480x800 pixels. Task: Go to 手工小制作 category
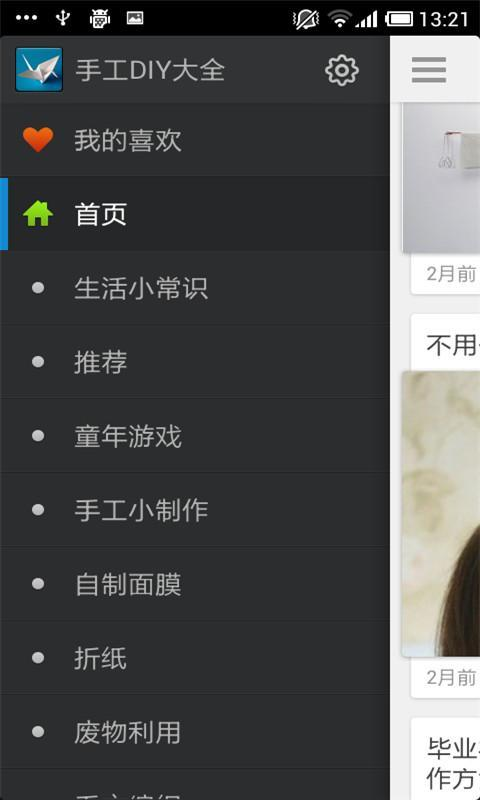click(195, 510)
